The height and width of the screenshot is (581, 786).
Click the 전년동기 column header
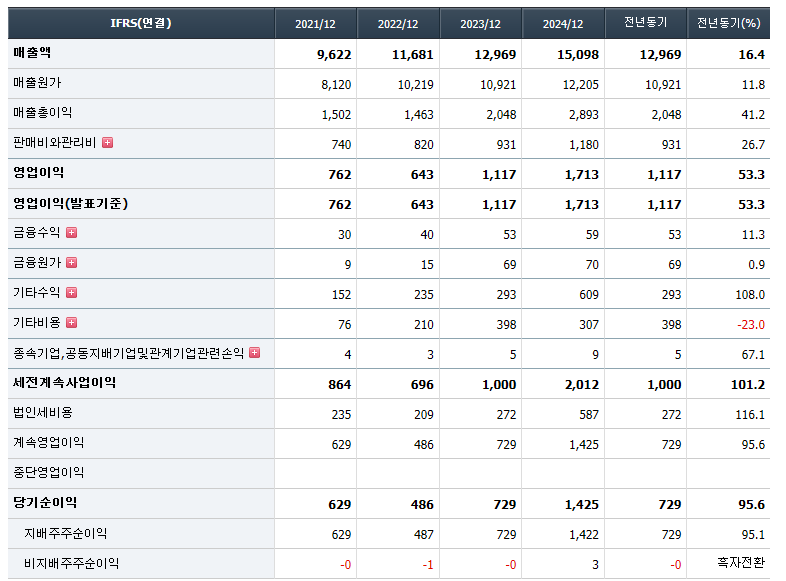[646, 23]
